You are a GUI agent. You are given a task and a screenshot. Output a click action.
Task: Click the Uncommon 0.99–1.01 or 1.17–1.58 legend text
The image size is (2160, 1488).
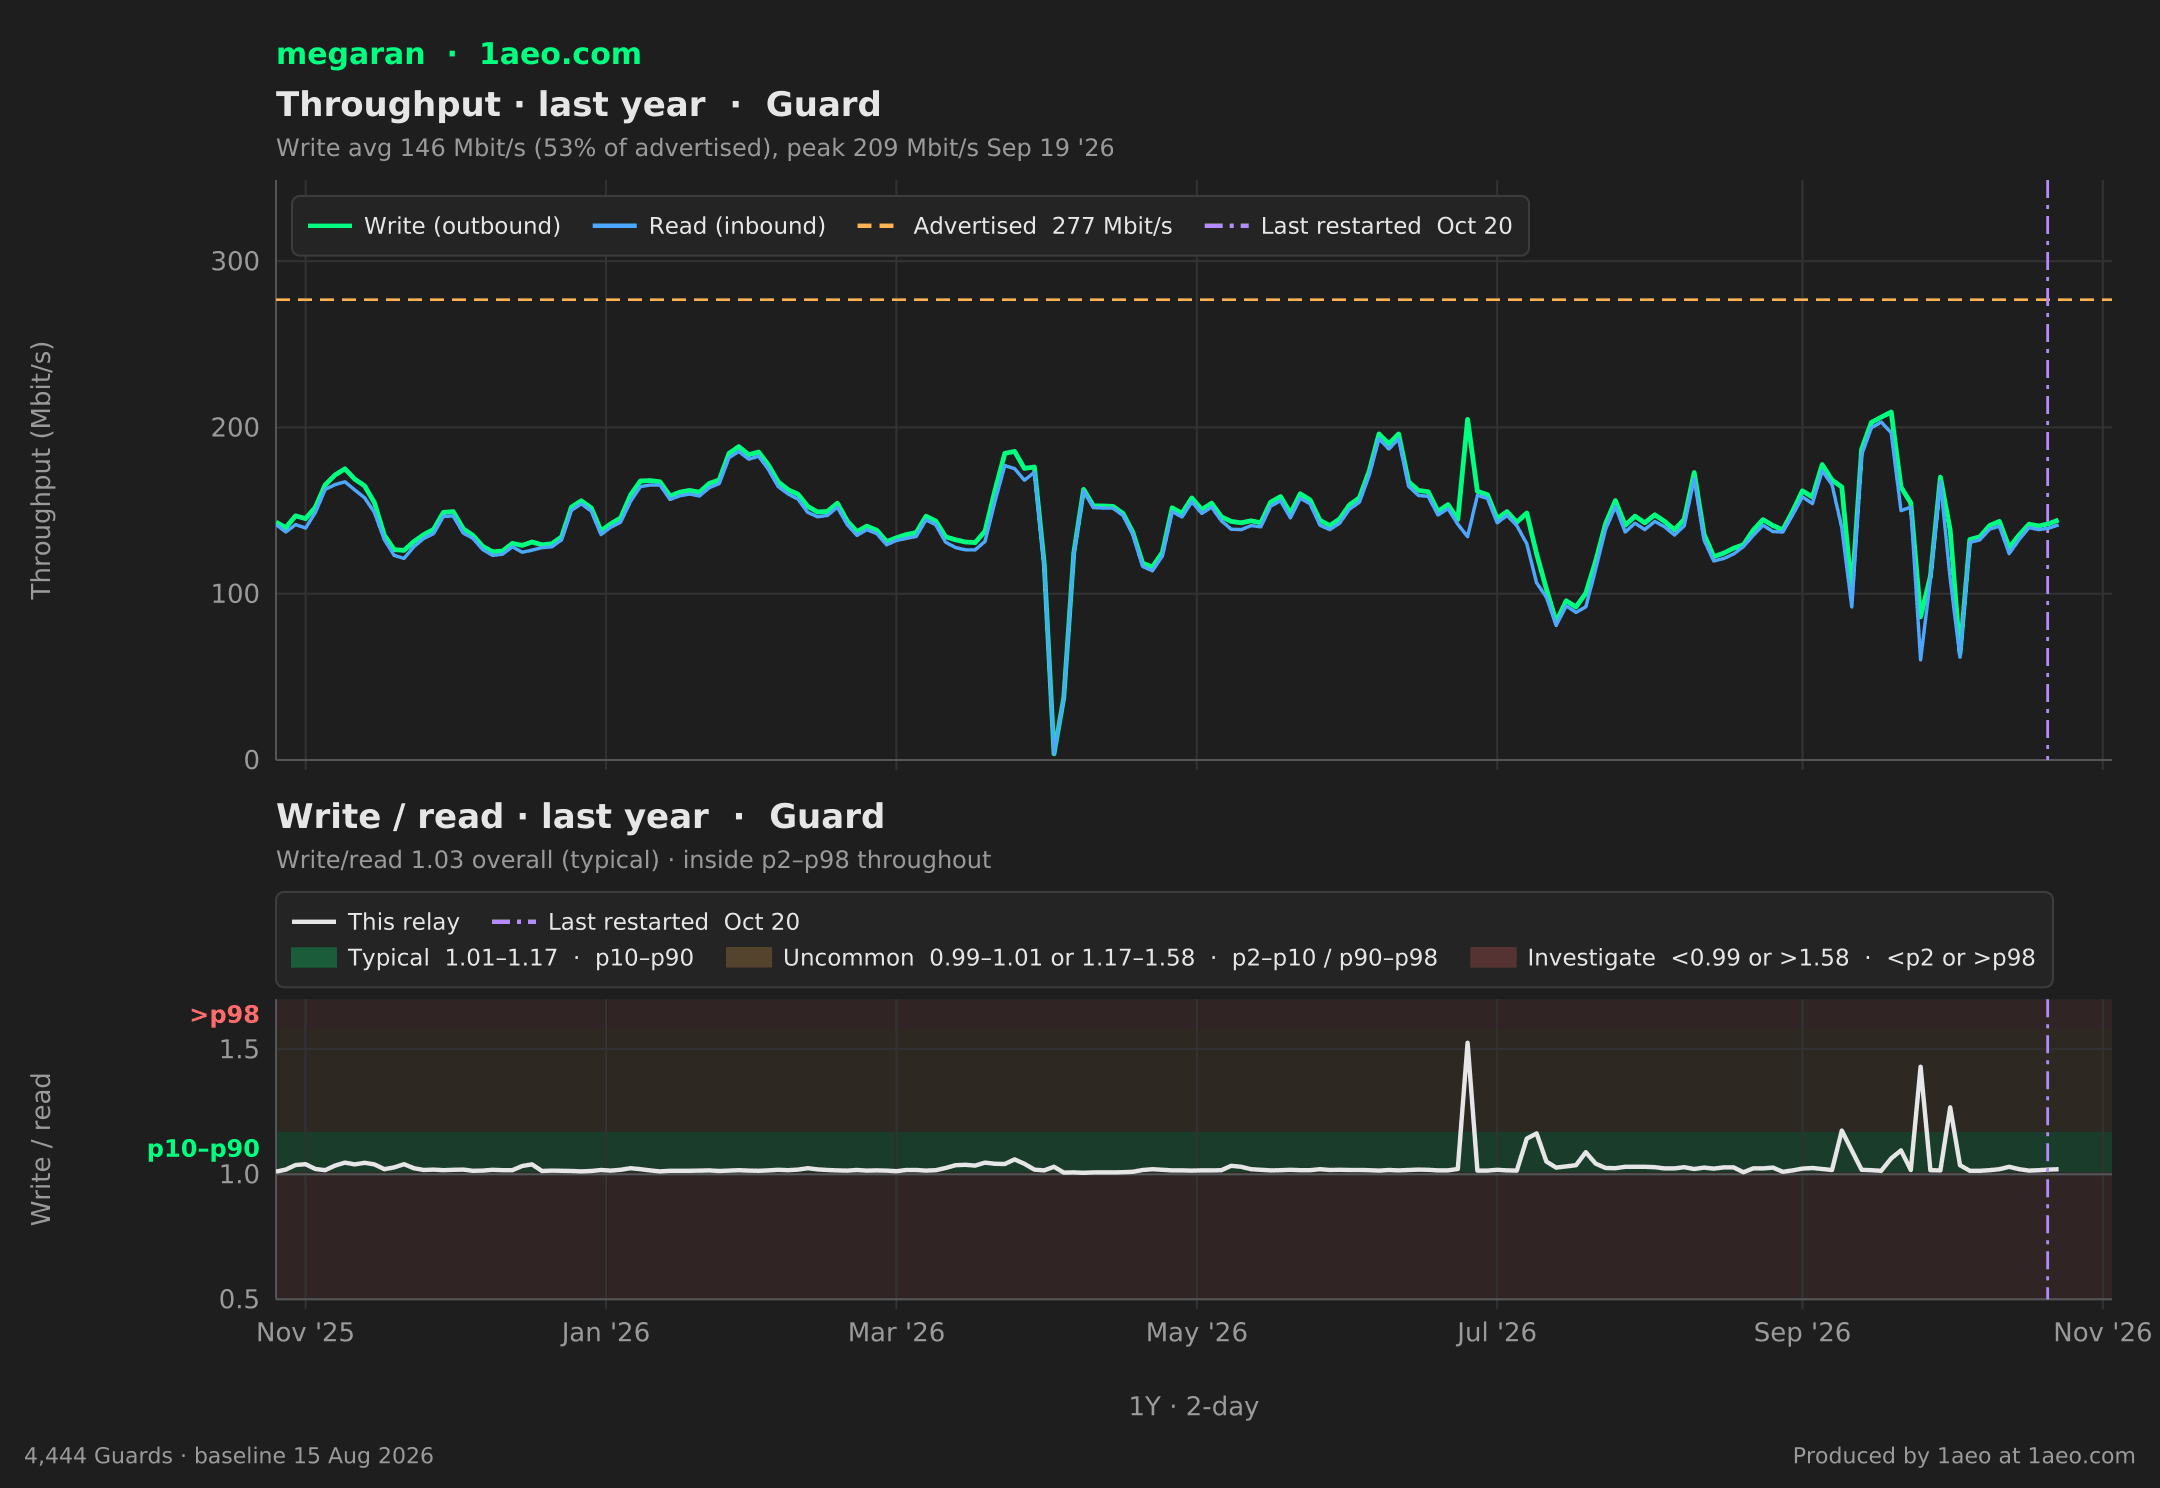(x=1110, y=958)
